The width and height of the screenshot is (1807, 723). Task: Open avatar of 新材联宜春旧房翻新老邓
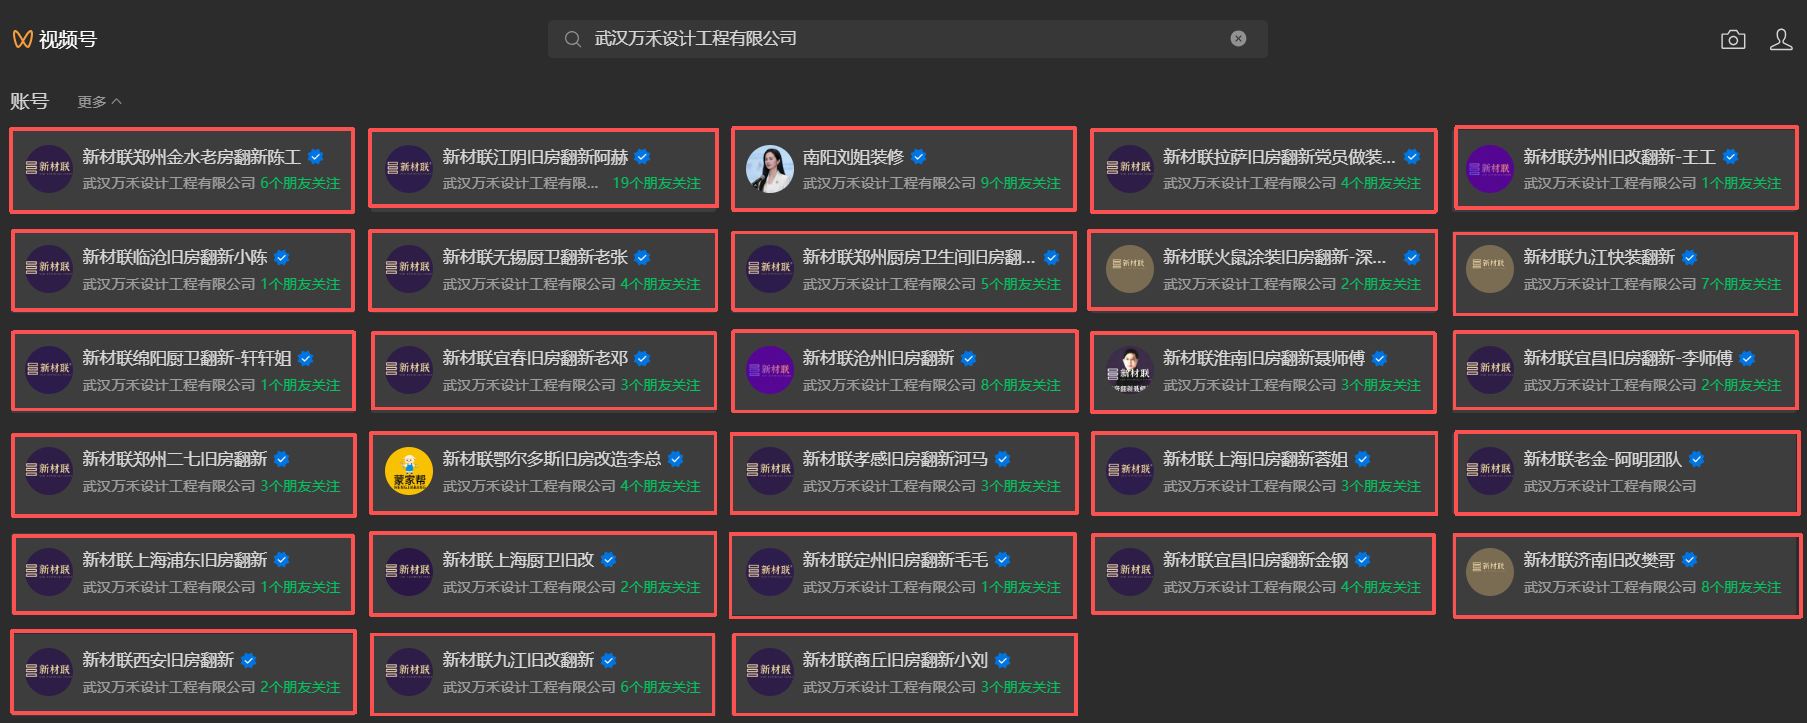click(409, 370)
